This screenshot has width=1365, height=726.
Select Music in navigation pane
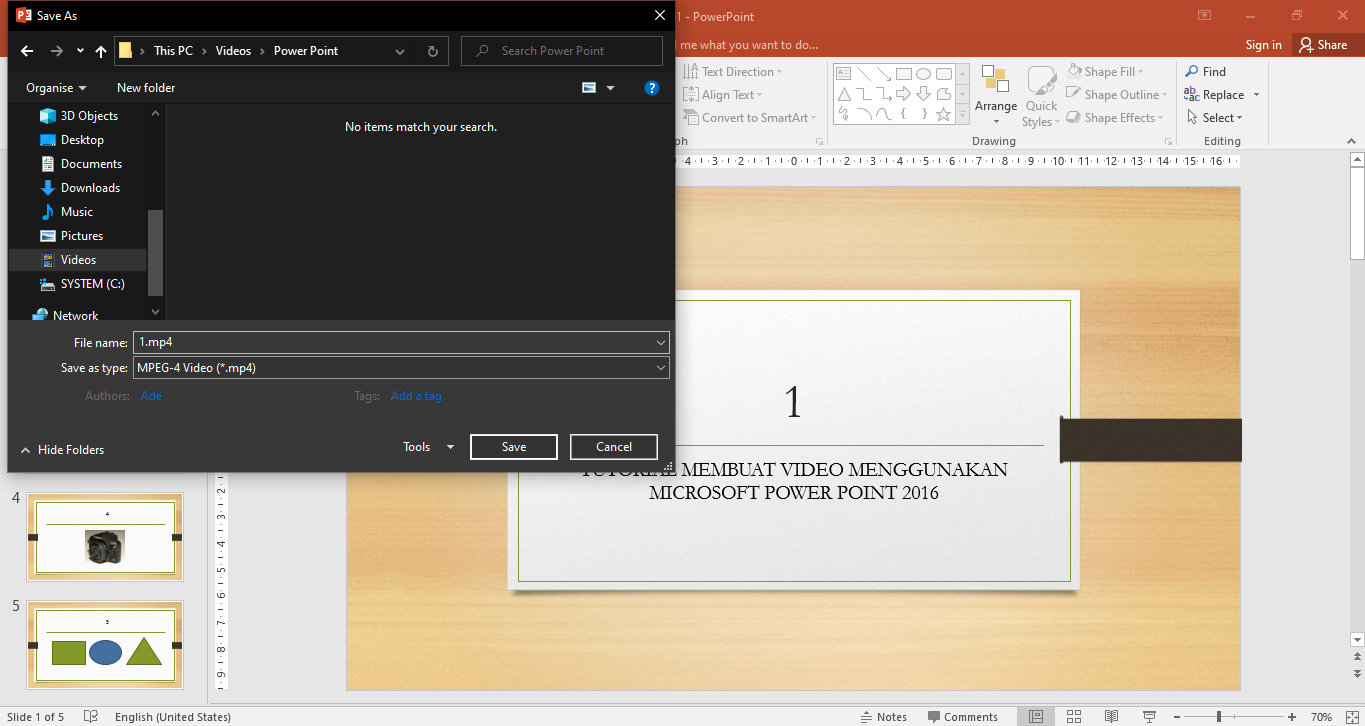coord(67,212)
